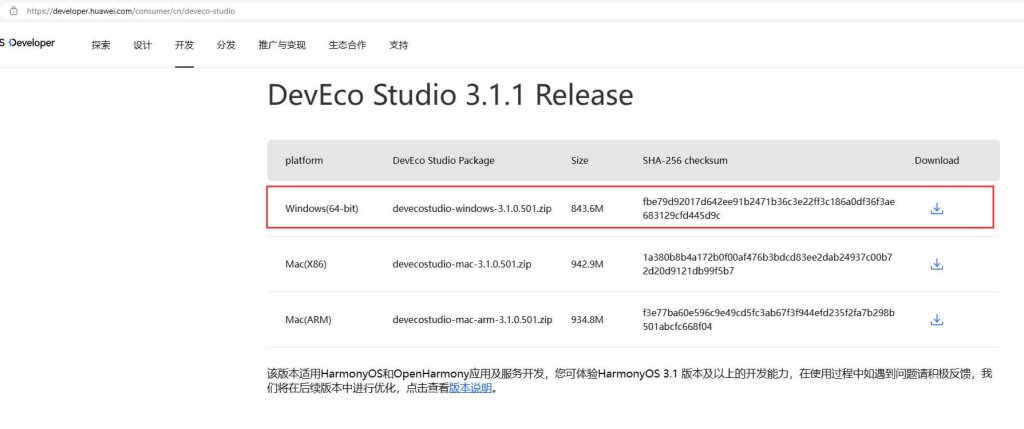This screenshot has height=429, width=1024.
Task: Click the DevEco Studio 3.1.1 Release heading
Action: 450,95
